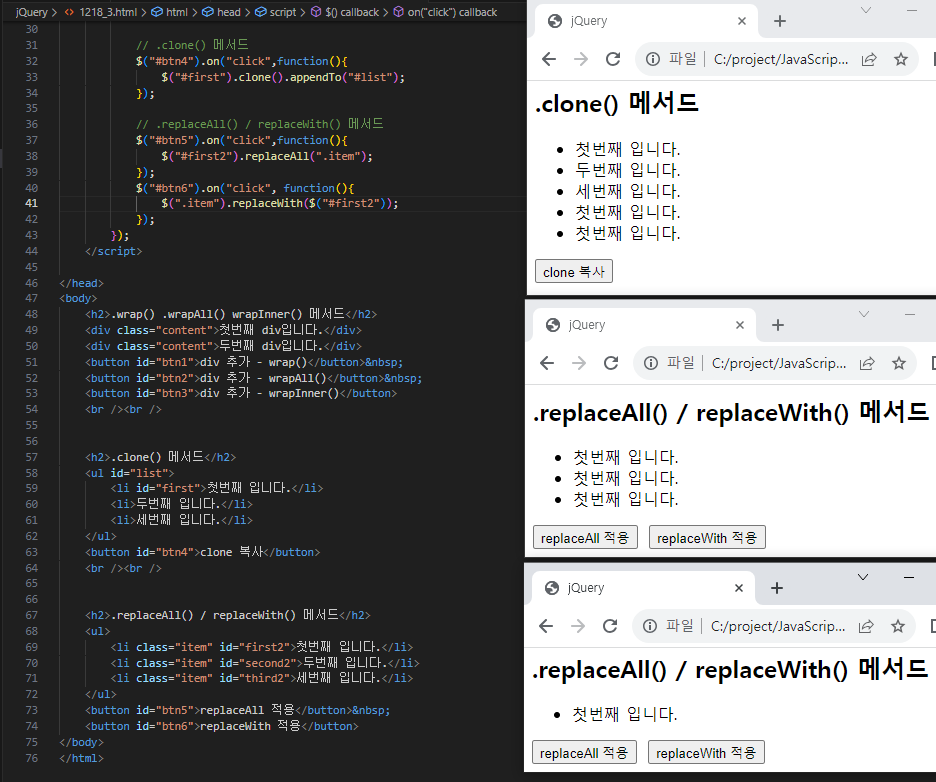Select jQuery tab in top browser window
Viewport: 936px width, 782px height.
(x=646, y=21)
